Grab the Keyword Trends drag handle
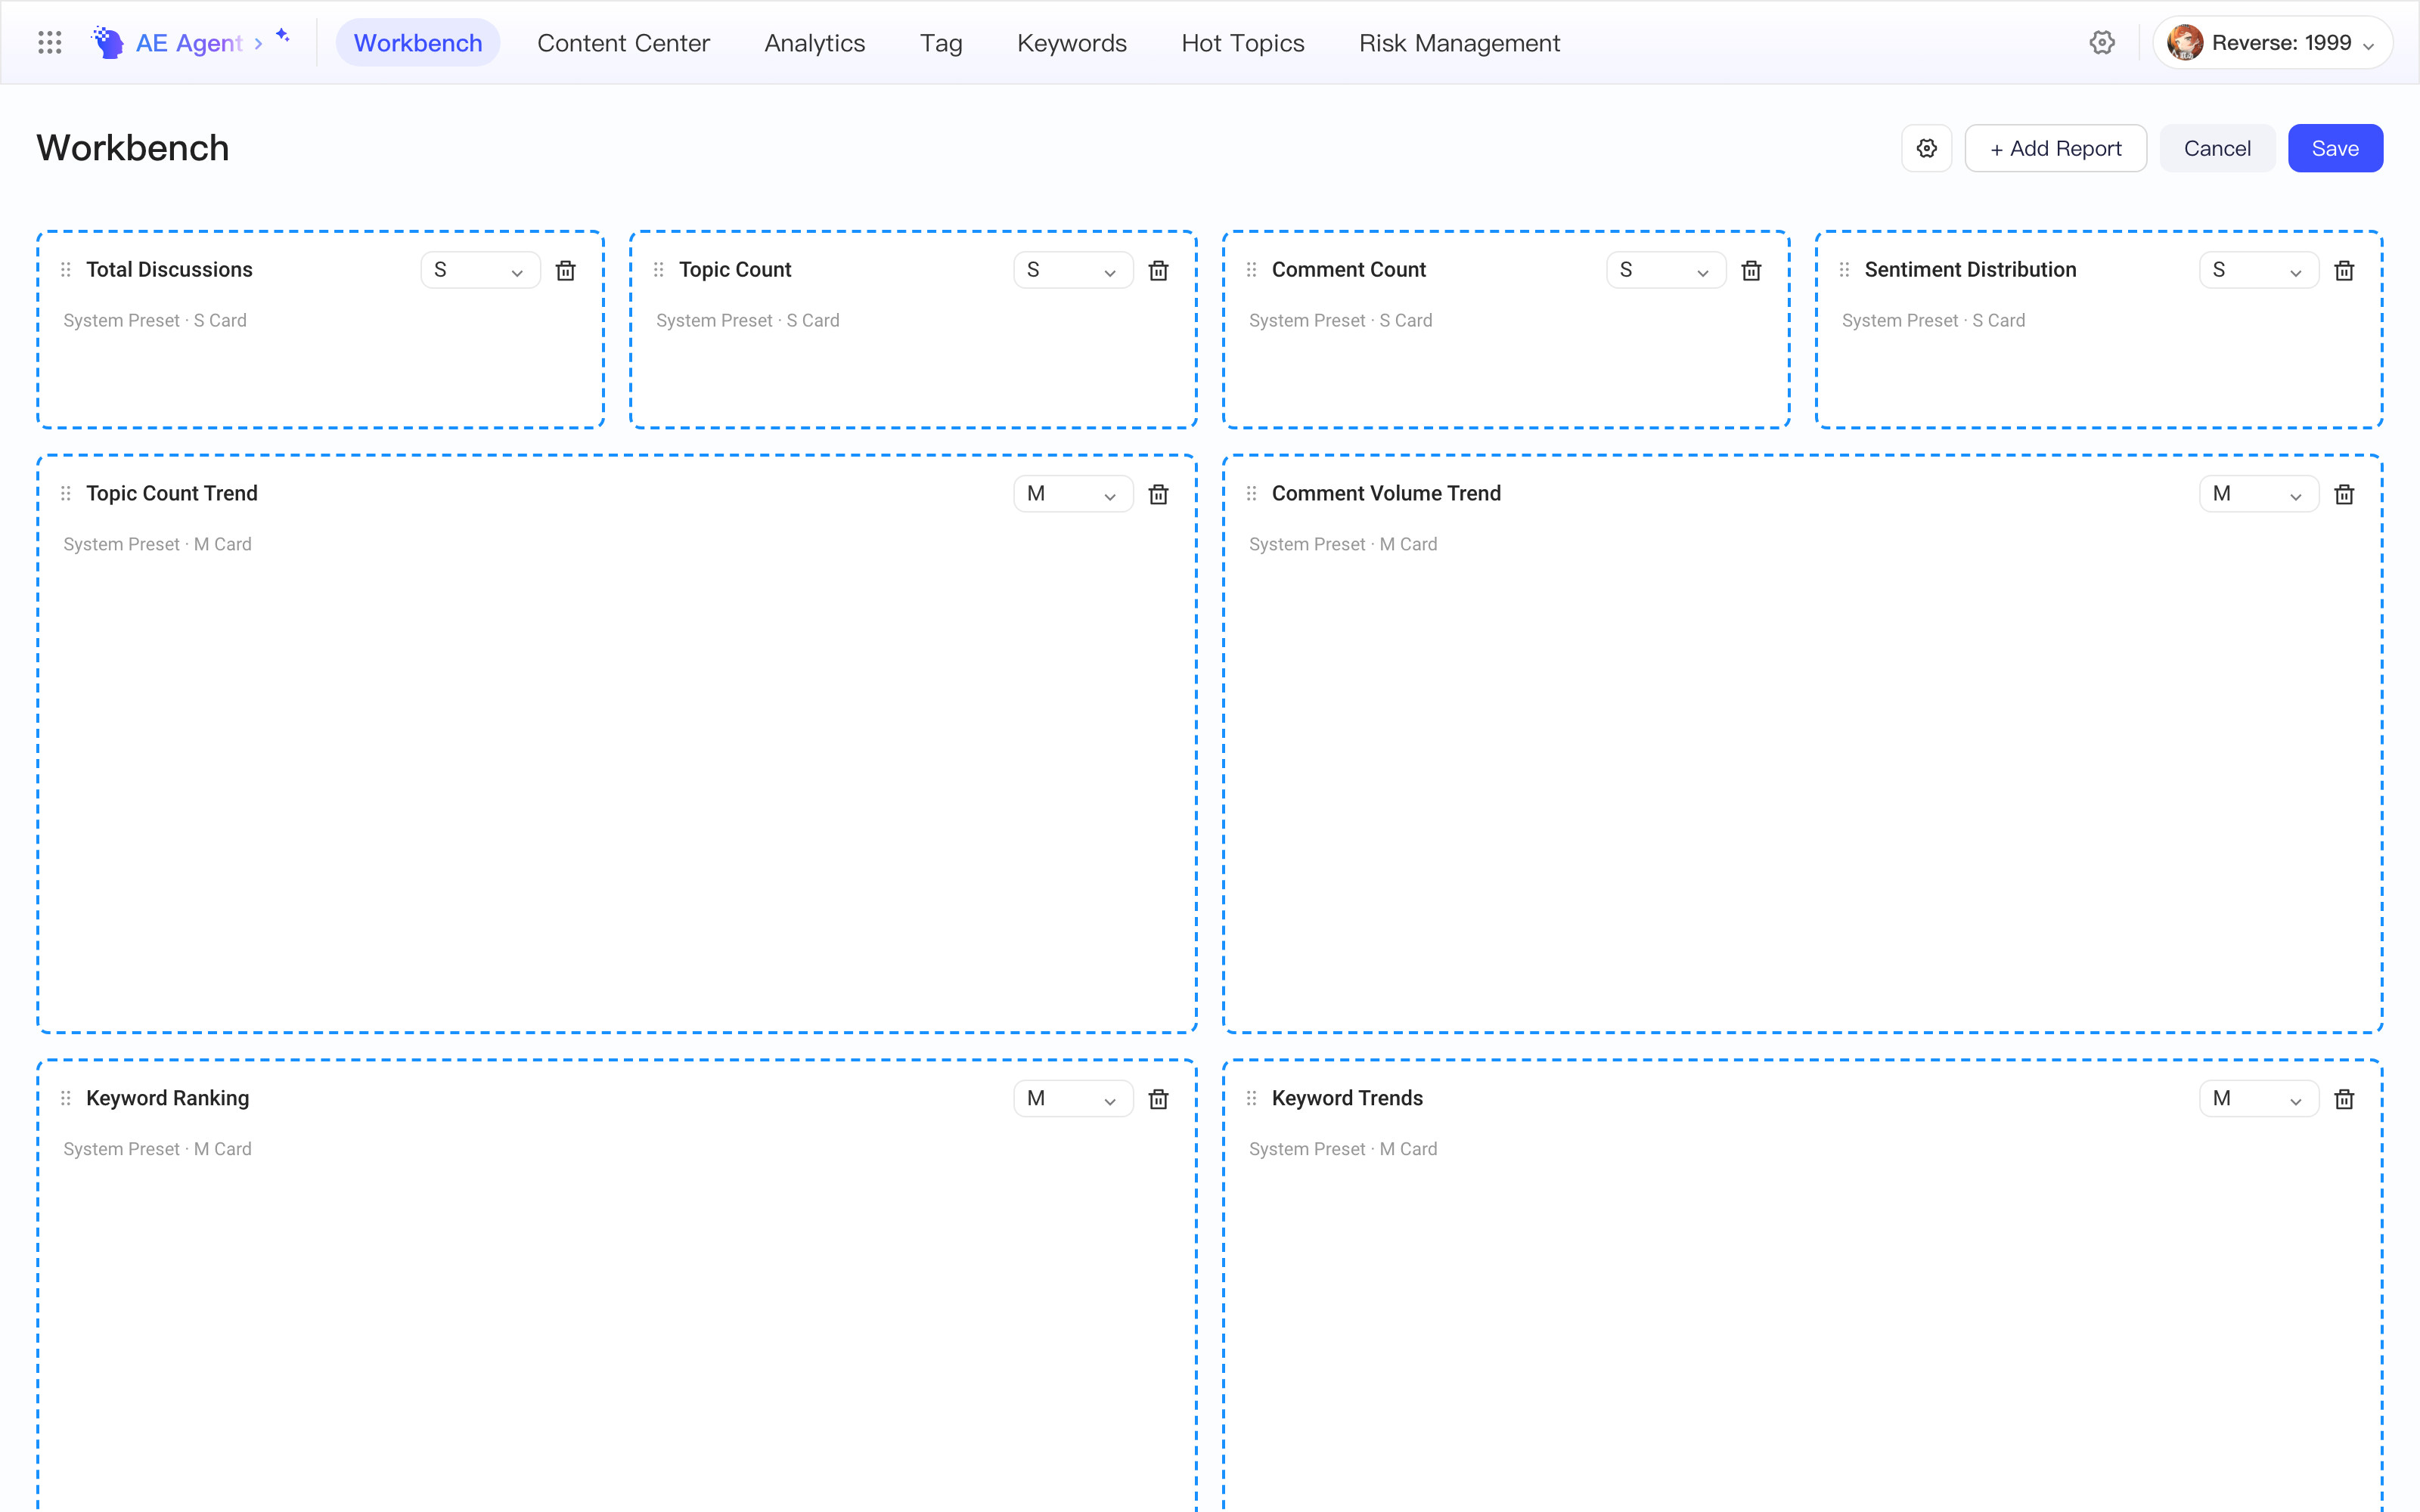This screenshot has height=1512, width=2420. coord(1252,1098)
